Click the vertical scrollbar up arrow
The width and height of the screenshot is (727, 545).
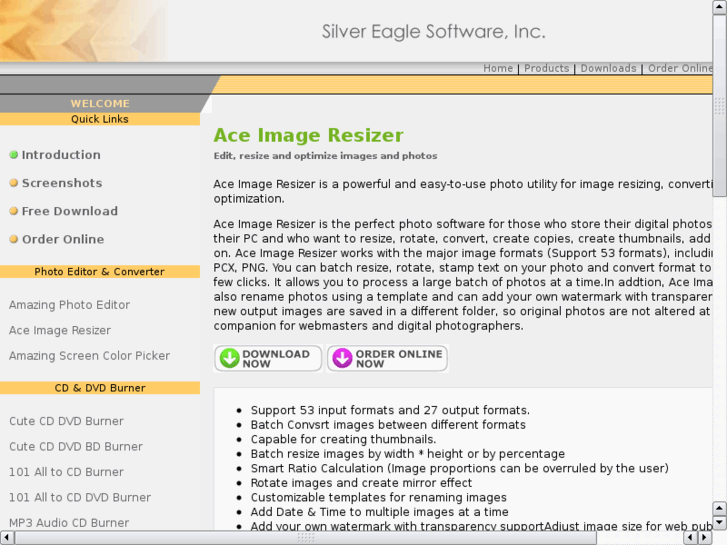[719, 6]
